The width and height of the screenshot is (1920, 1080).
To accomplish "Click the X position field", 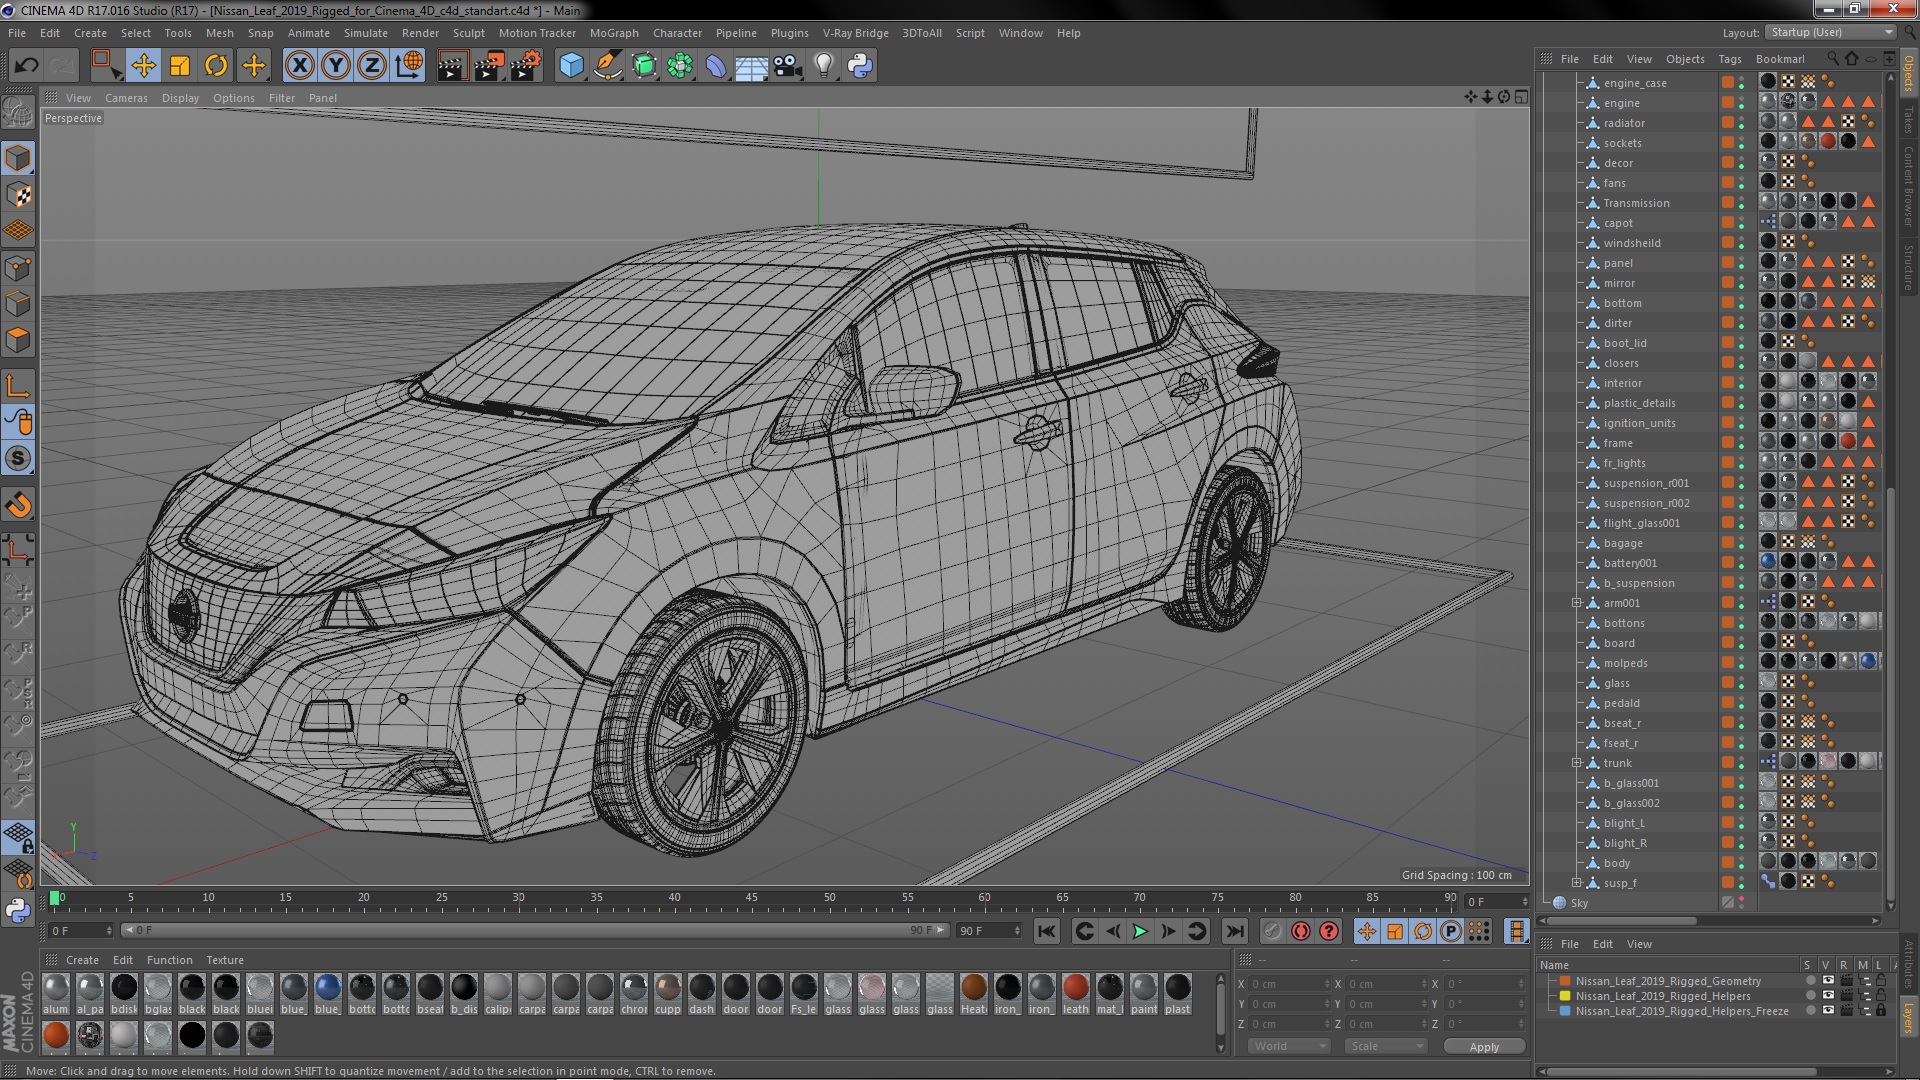I will click(x=1290, y=984).
